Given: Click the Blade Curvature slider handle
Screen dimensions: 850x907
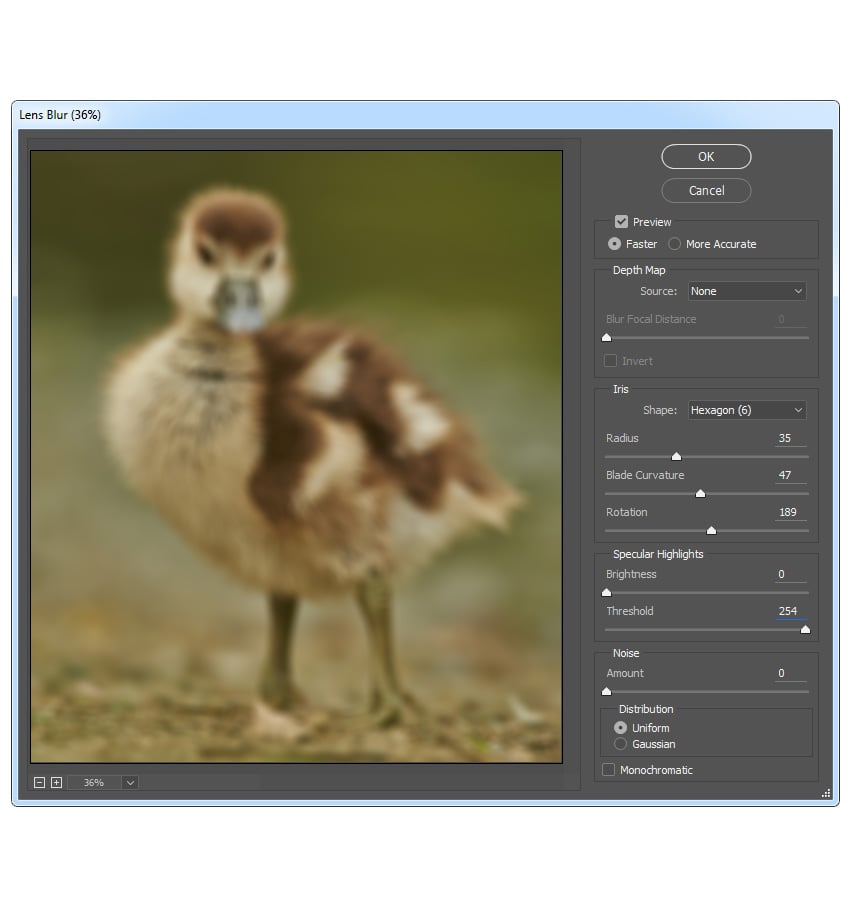Looking at the screenshot, I should tap(701, 493).
